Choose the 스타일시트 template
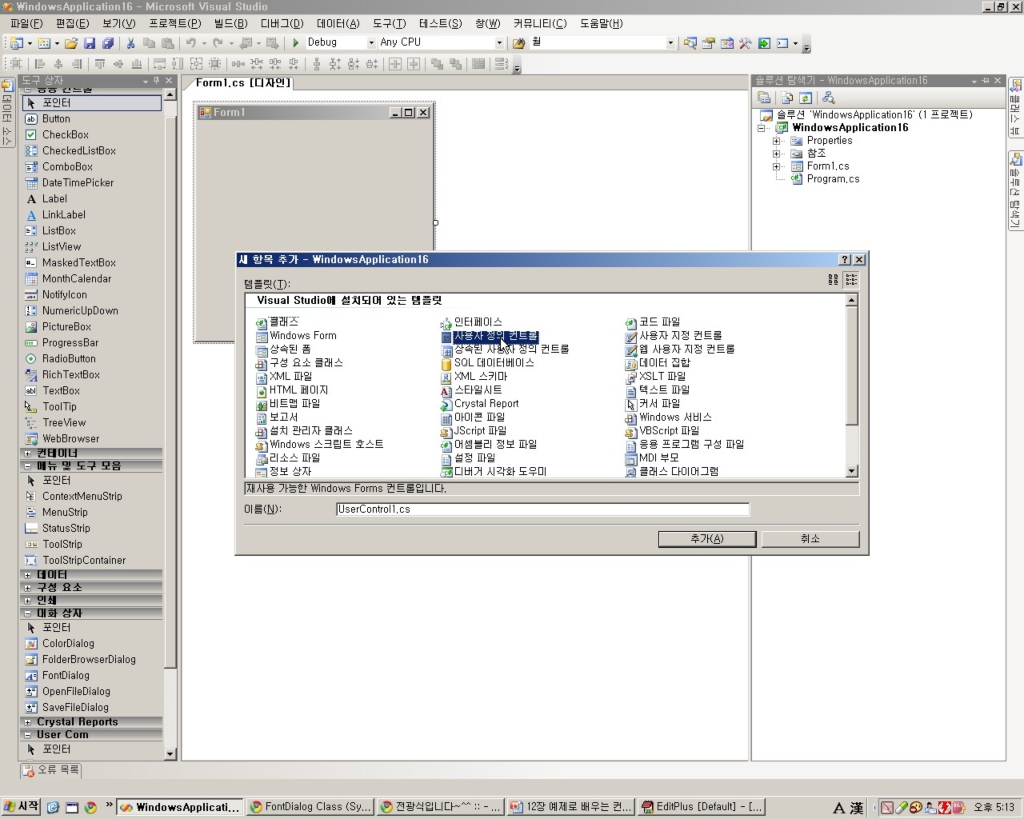This screenshot has width=1024, height=819. [x=478, y=390]
